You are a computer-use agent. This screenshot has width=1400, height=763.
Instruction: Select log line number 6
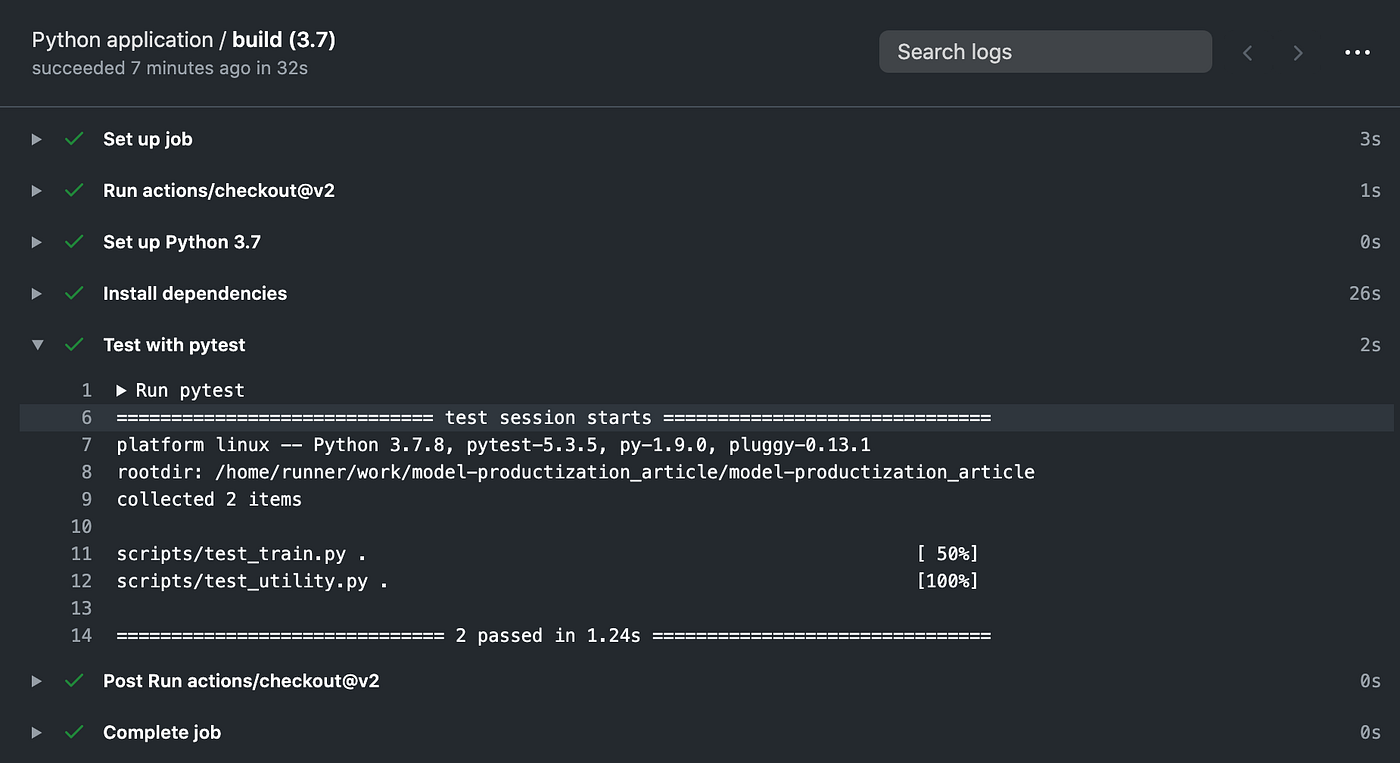pos(86,417)
